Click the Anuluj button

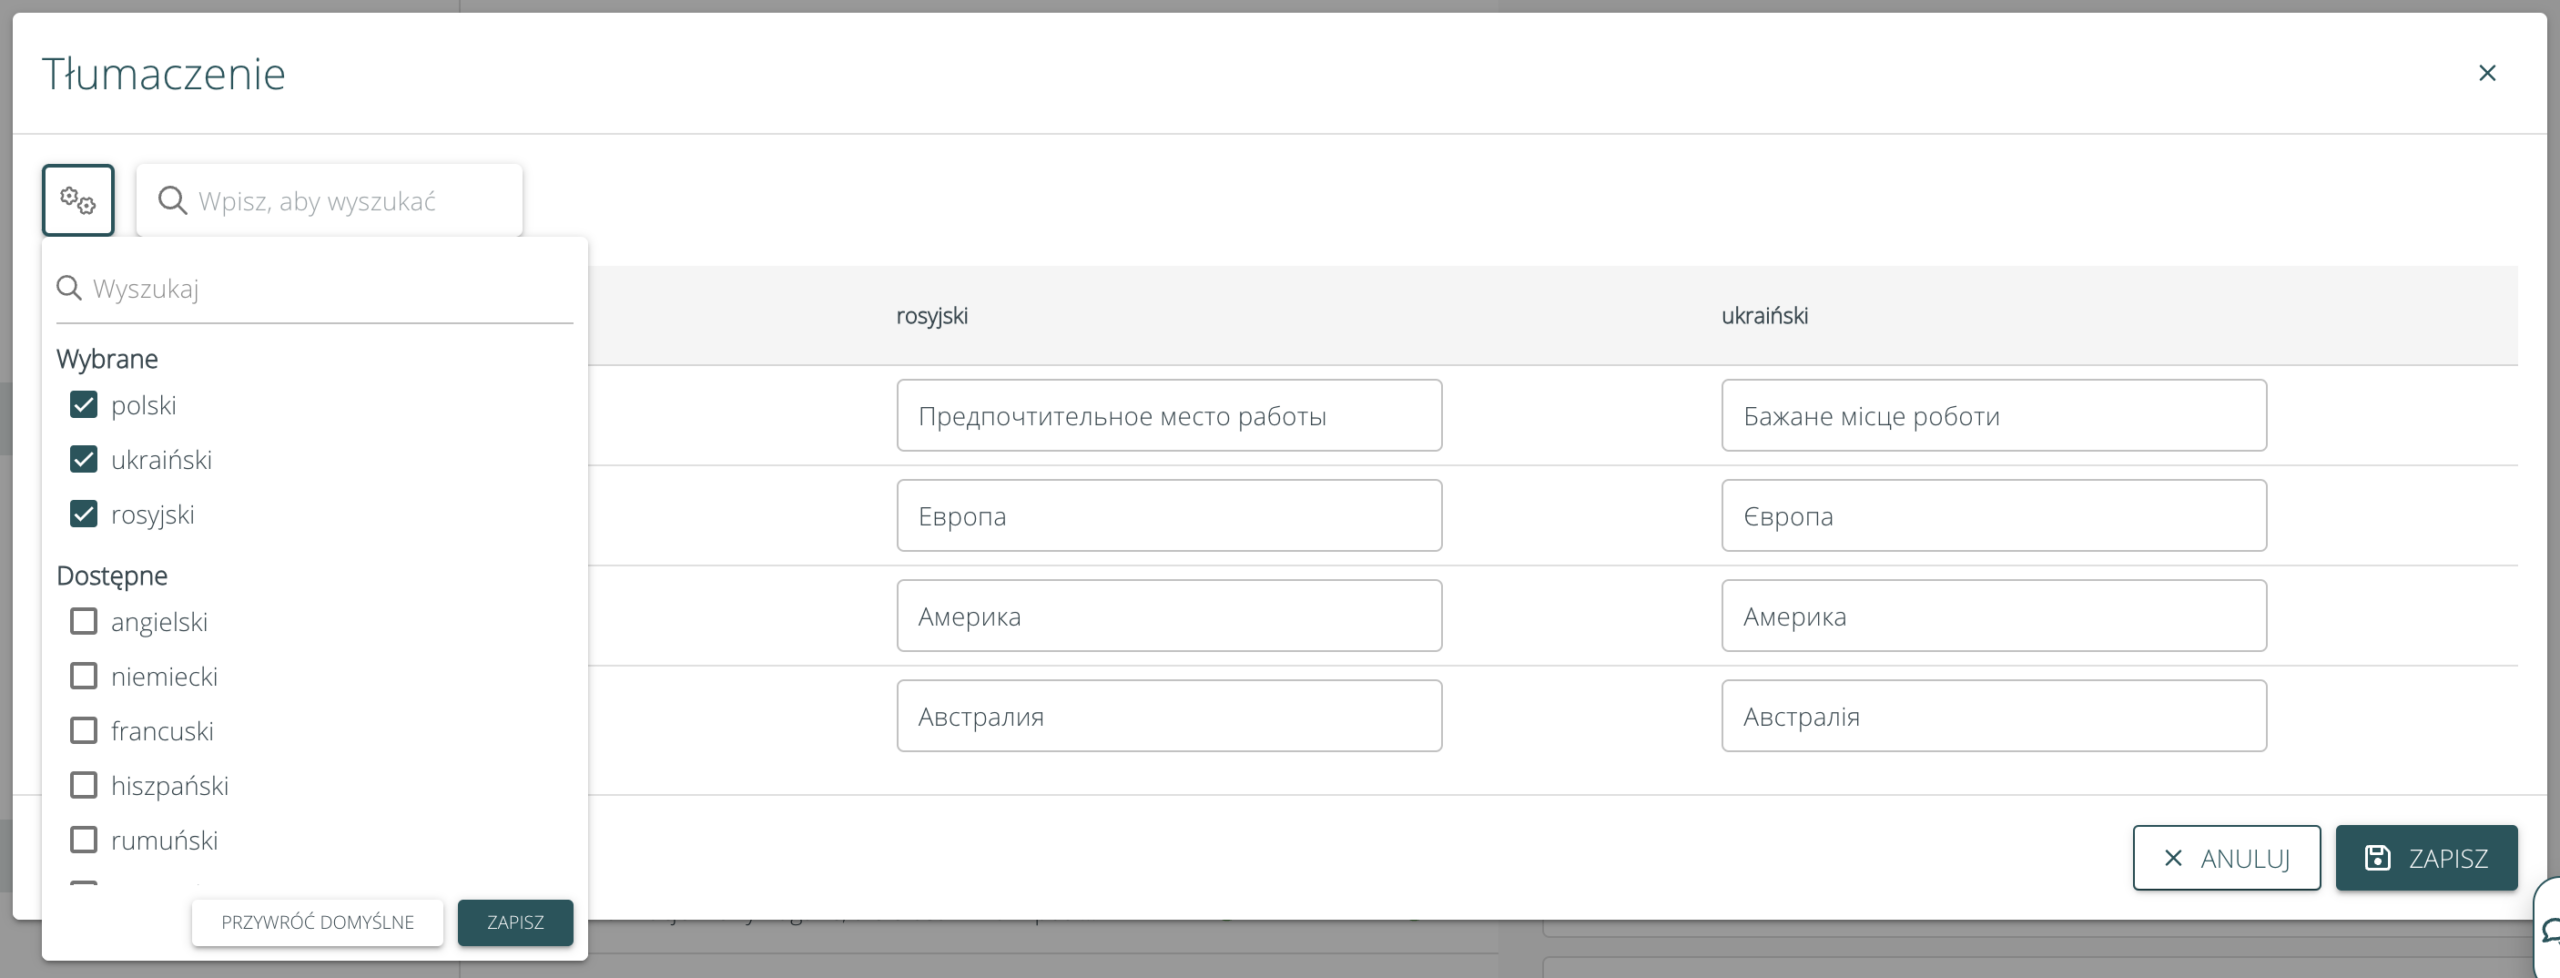[x=2225, y=858]
